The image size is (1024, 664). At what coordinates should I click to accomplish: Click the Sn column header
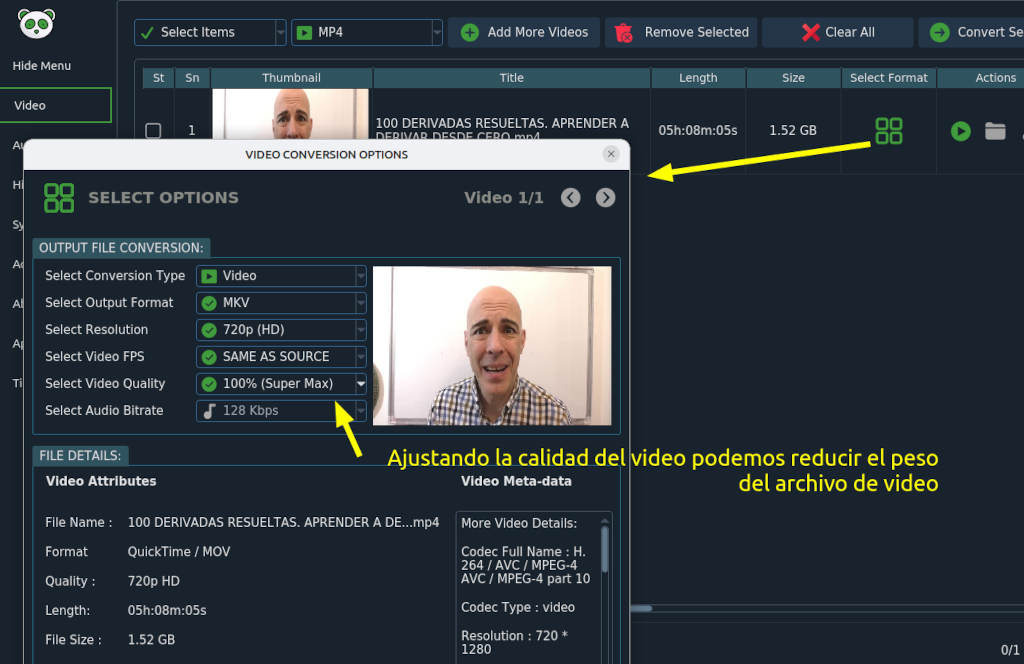point(192,78)
